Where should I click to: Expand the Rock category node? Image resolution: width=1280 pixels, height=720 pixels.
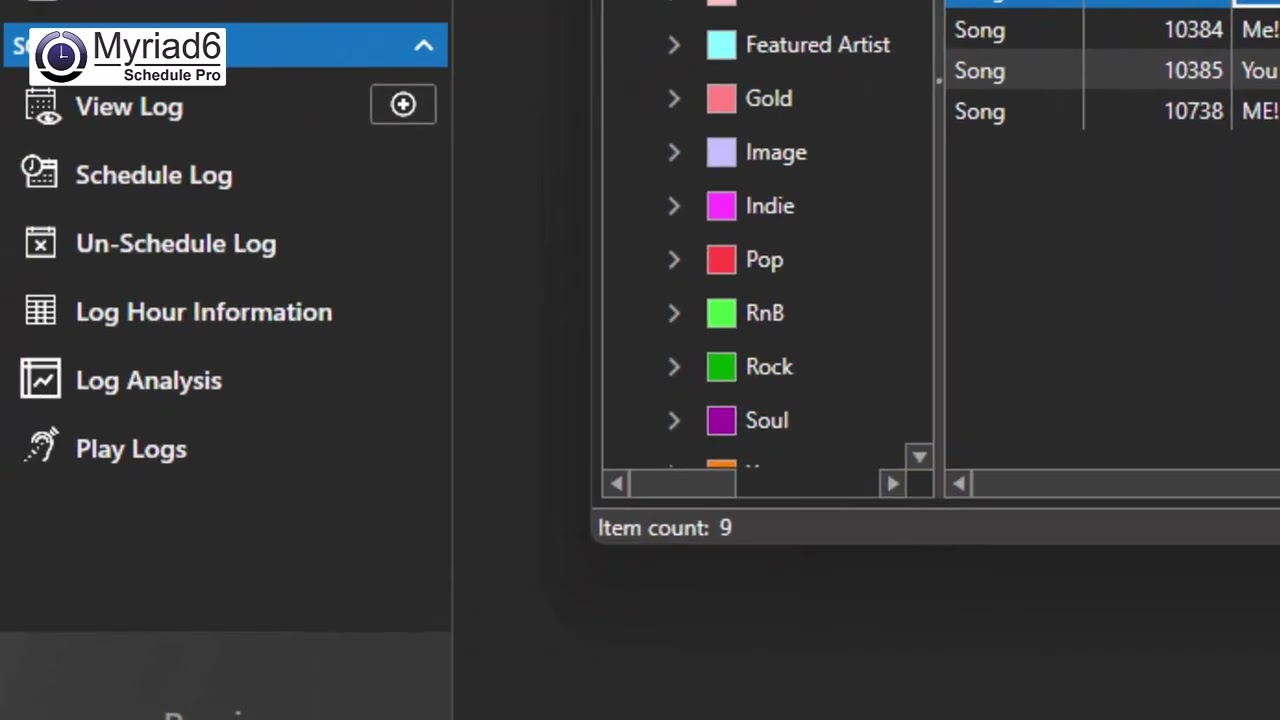click(x=674, y=367)
